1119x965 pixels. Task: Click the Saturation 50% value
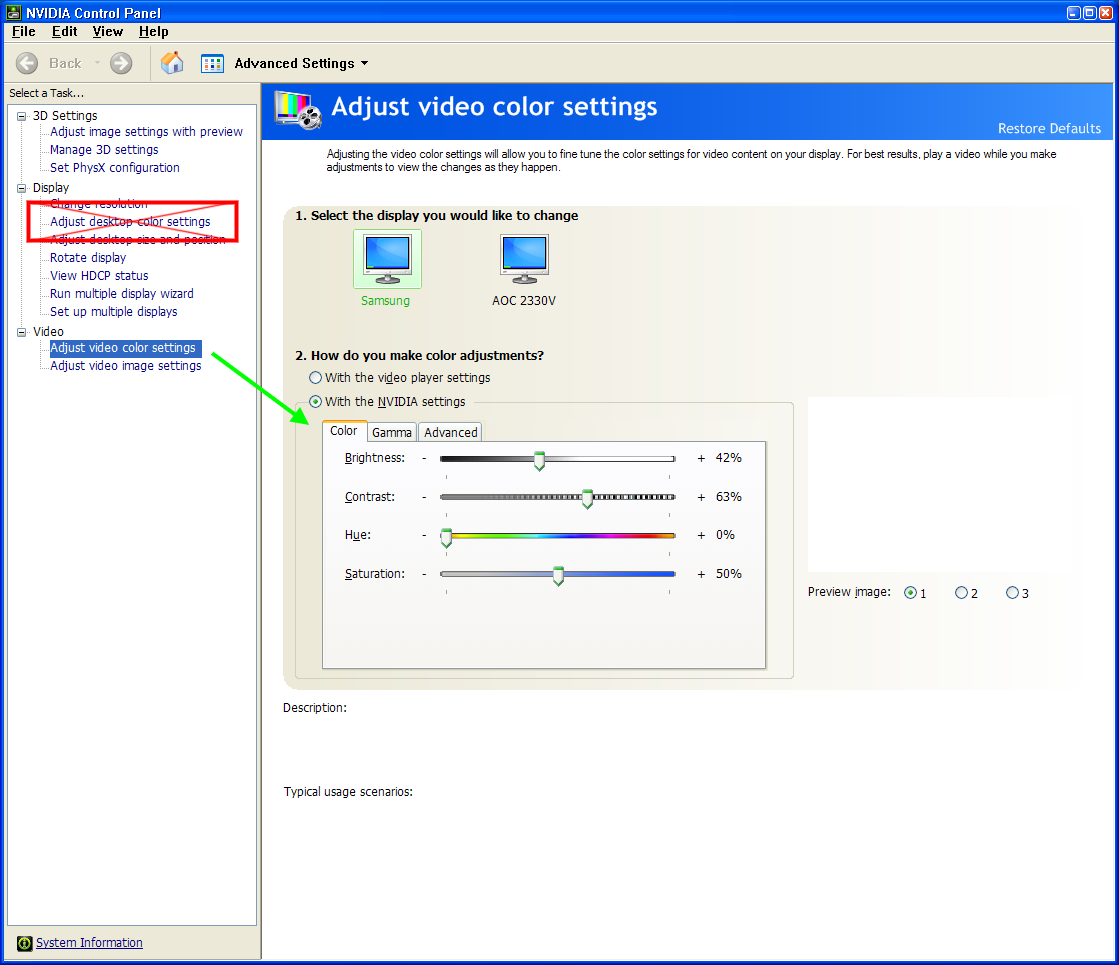click(729, 574)
